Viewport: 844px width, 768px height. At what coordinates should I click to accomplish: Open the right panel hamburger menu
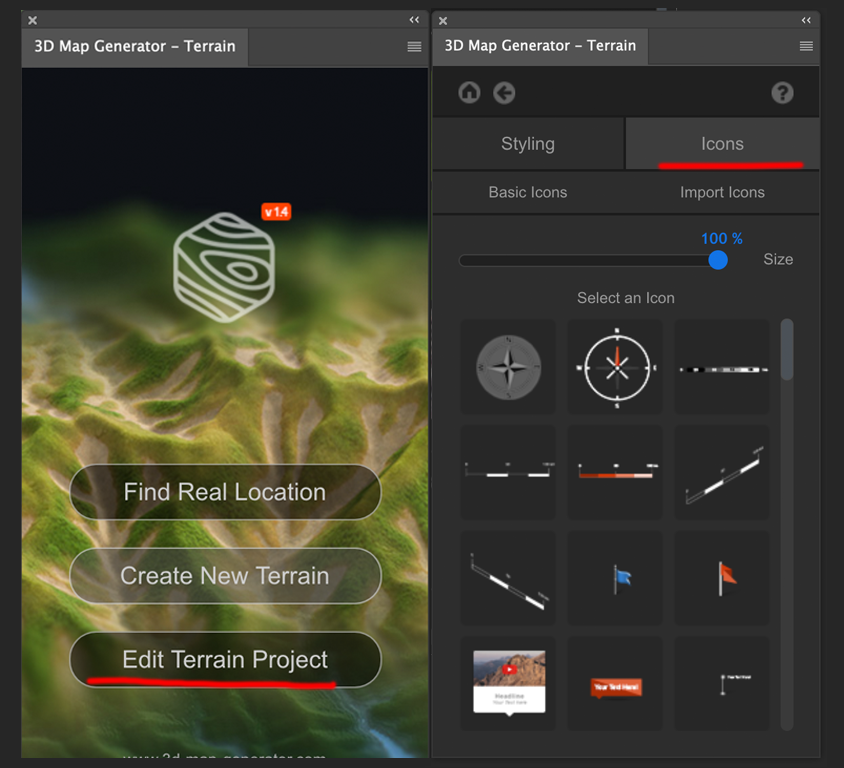click(806, 46)
